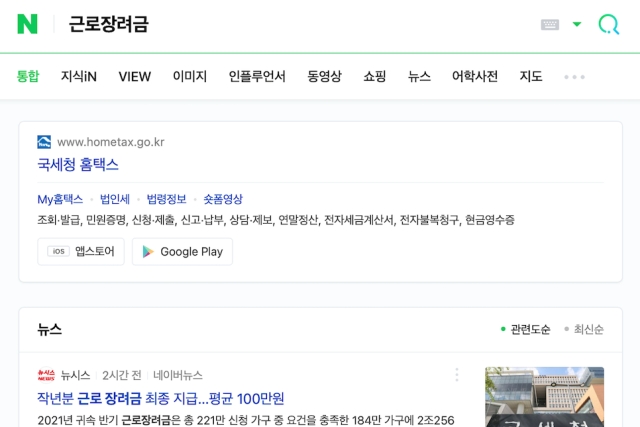Viewport: 640px width, 427px height.
Task: Open article 작년분 근로 장려금 최종 지급
Action: [161, 398]
